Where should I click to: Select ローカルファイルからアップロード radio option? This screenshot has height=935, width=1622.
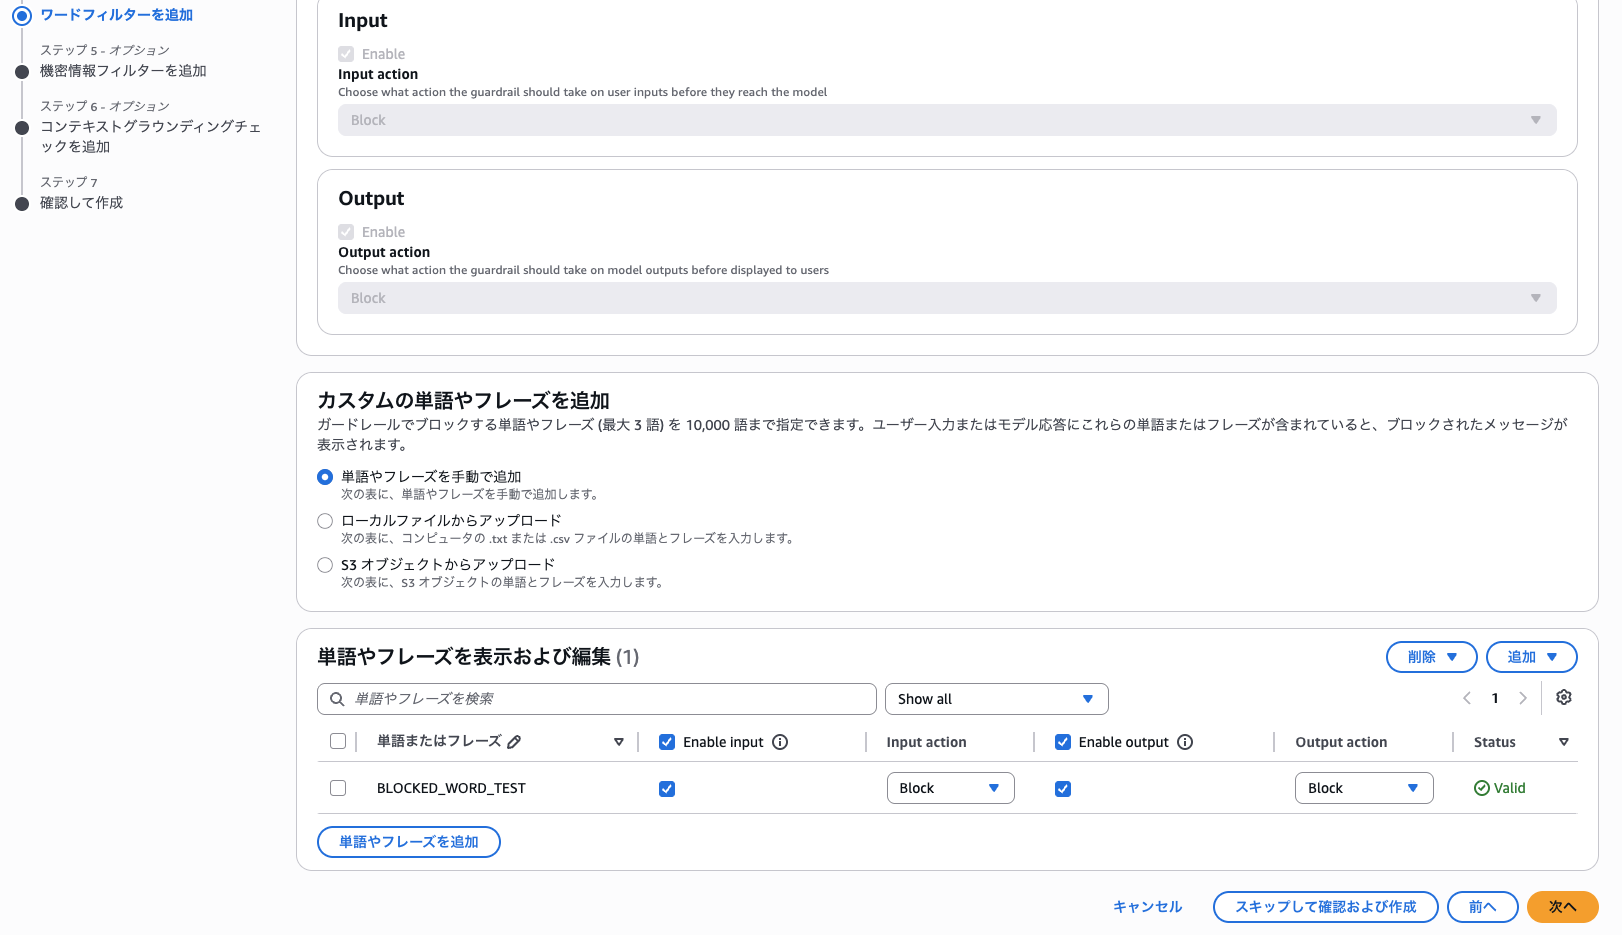[x=325, y=521]
